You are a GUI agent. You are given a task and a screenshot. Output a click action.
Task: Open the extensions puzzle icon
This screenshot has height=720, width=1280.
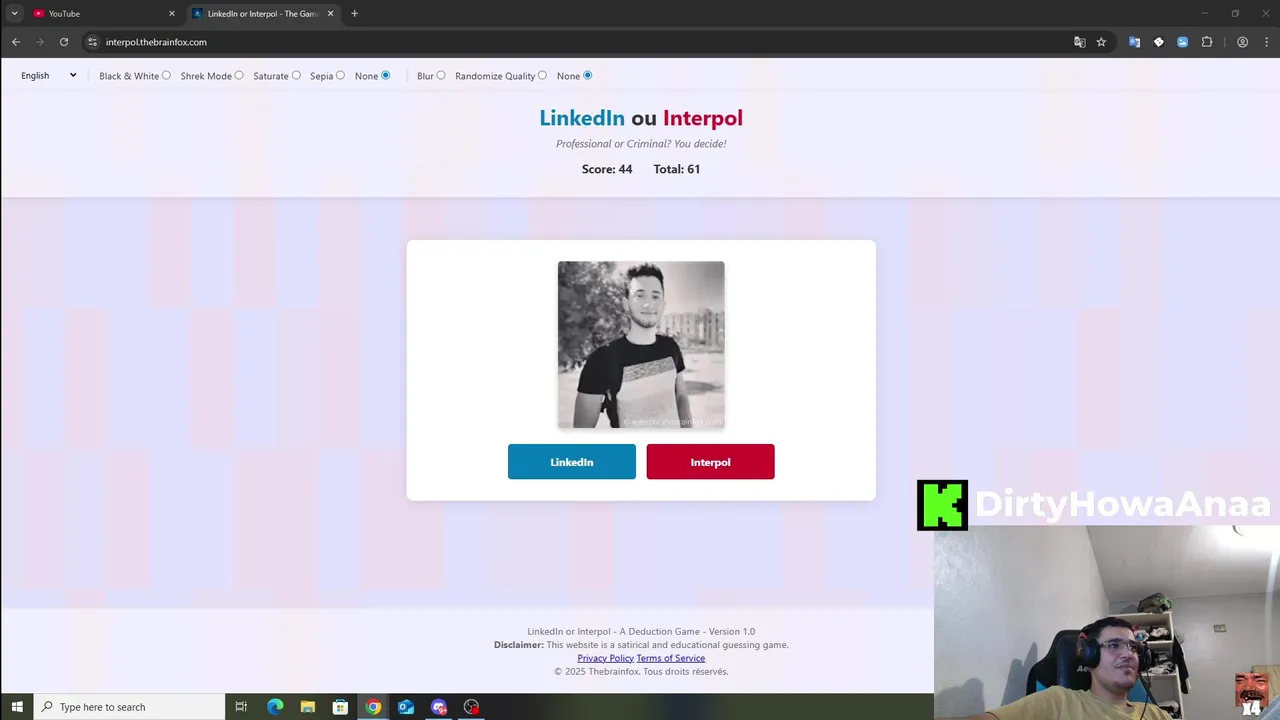click(x=1207, y=42)
